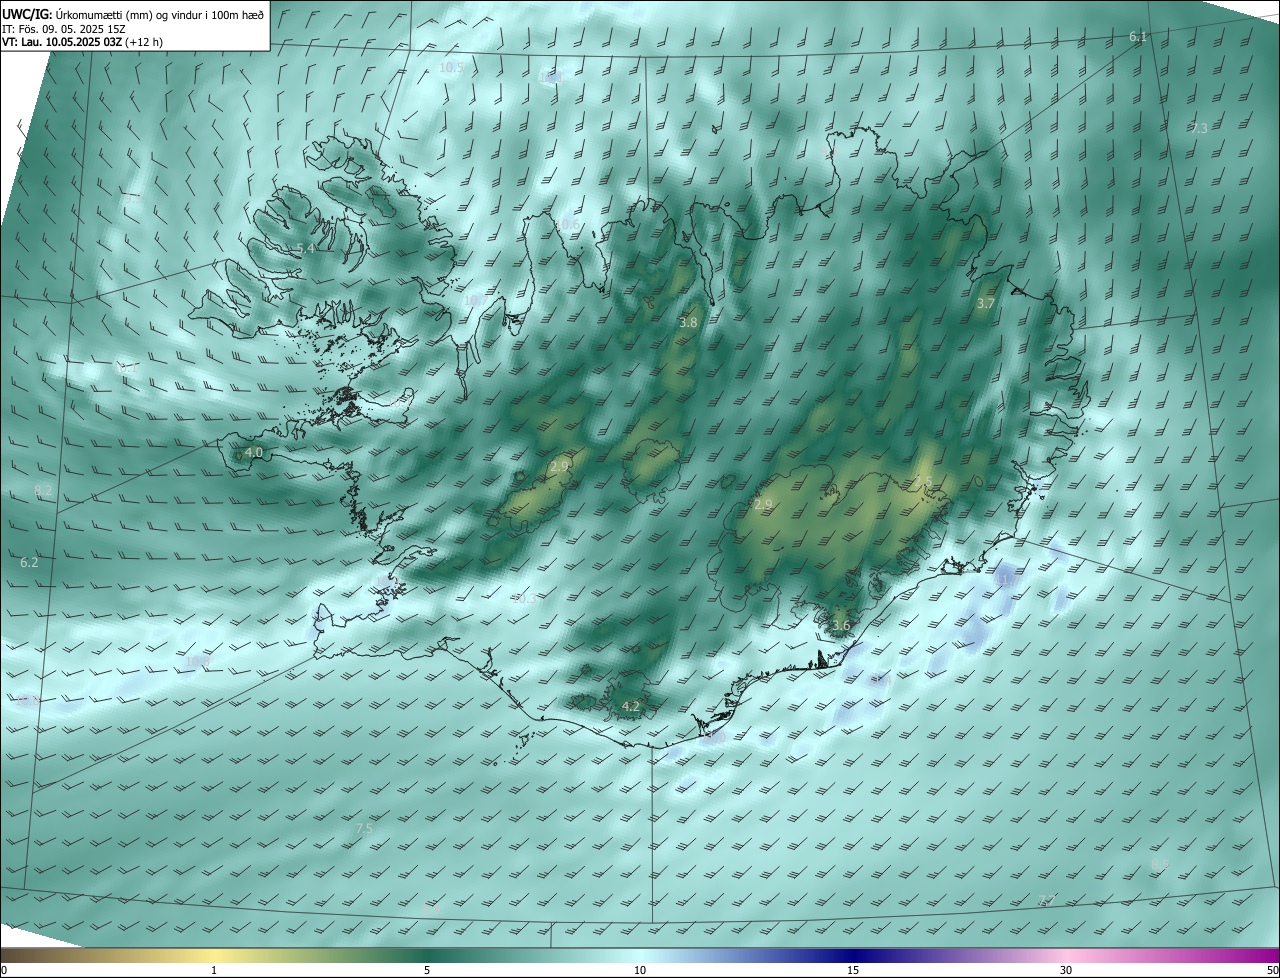Click the '0' tick on the colour scale
The height and width of the screenshot is (978, 1280).
click(4, 970)
